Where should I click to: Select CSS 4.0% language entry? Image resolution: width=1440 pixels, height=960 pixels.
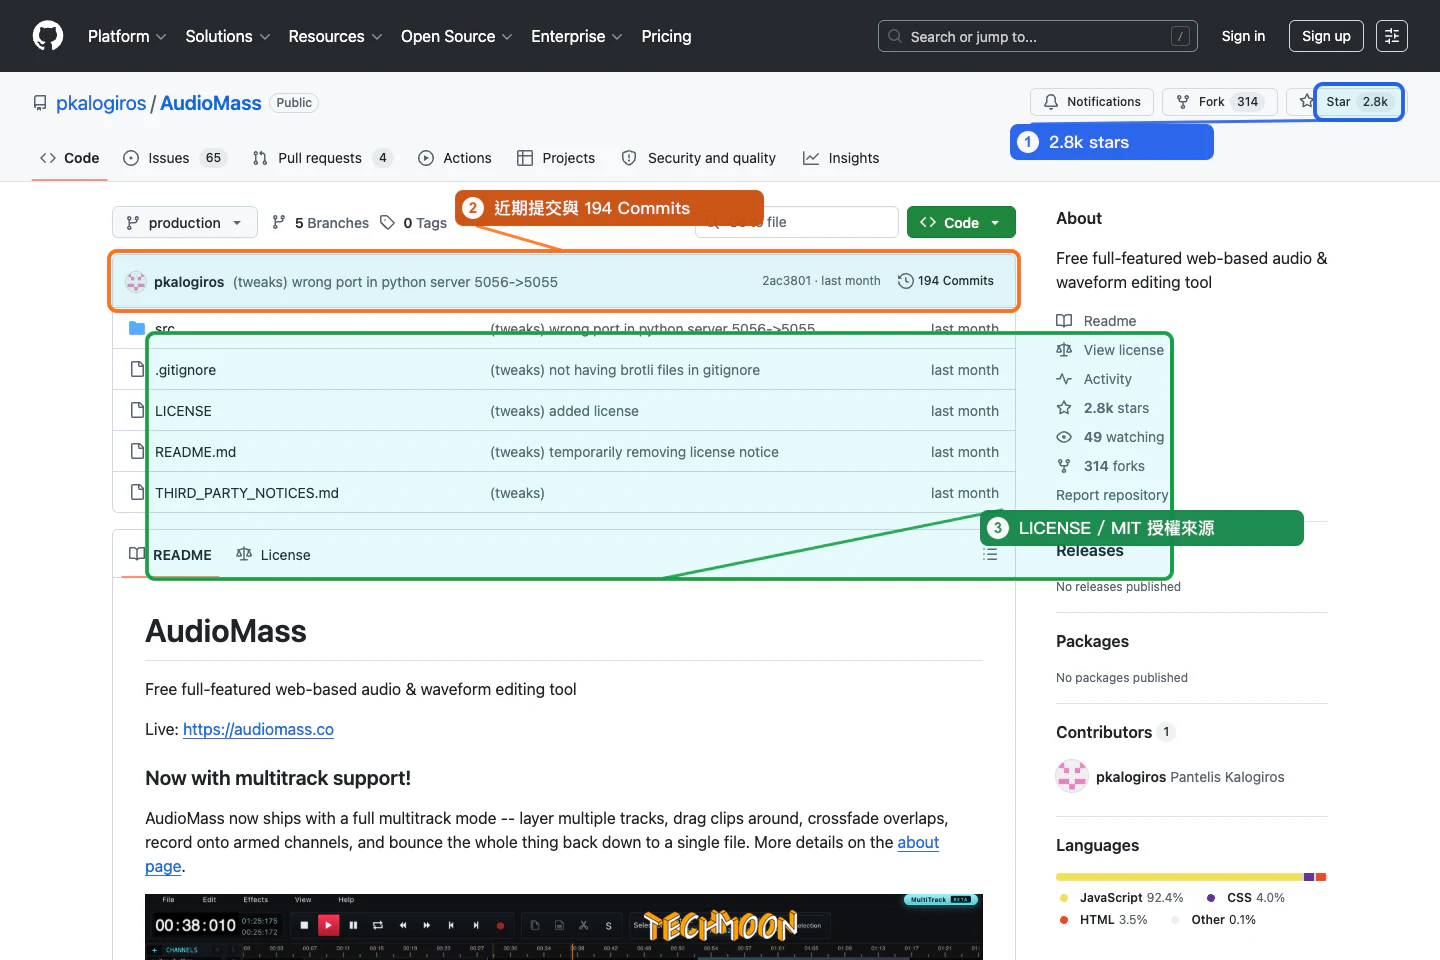click(1246, 898)
